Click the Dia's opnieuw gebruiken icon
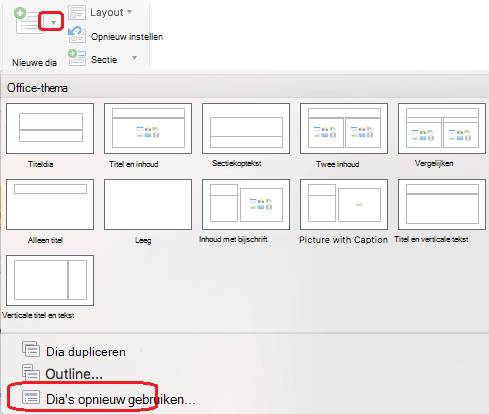The width and height of the screenshot is (489, 414). click(31, 397)
